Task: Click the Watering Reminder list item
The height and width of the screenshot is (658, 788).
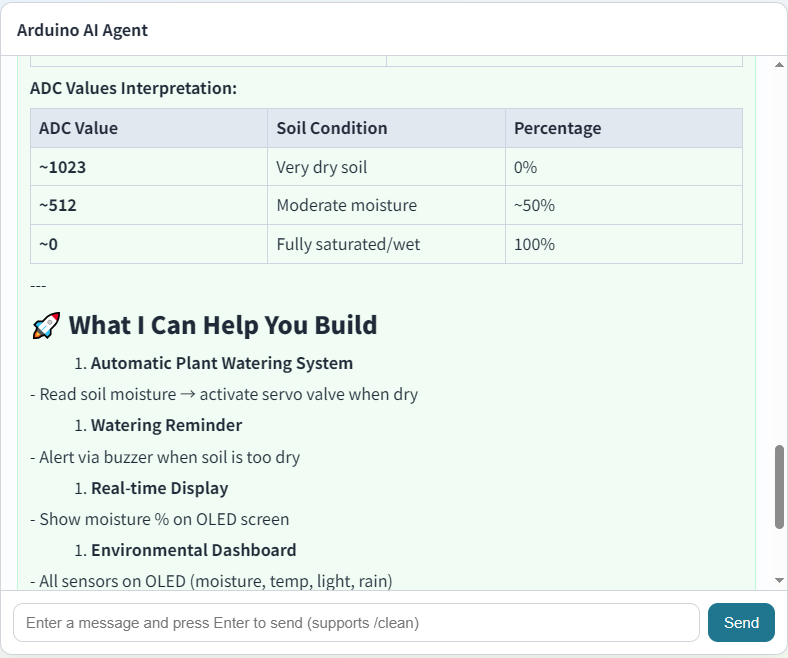Action: click(166, 425)
